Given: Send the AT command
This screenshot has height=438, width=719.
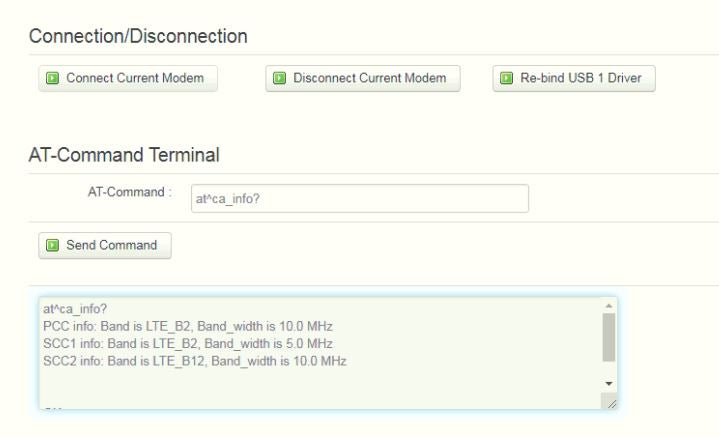Looking at the screenshot, I should pyautogui.click(x=105, y=245).
